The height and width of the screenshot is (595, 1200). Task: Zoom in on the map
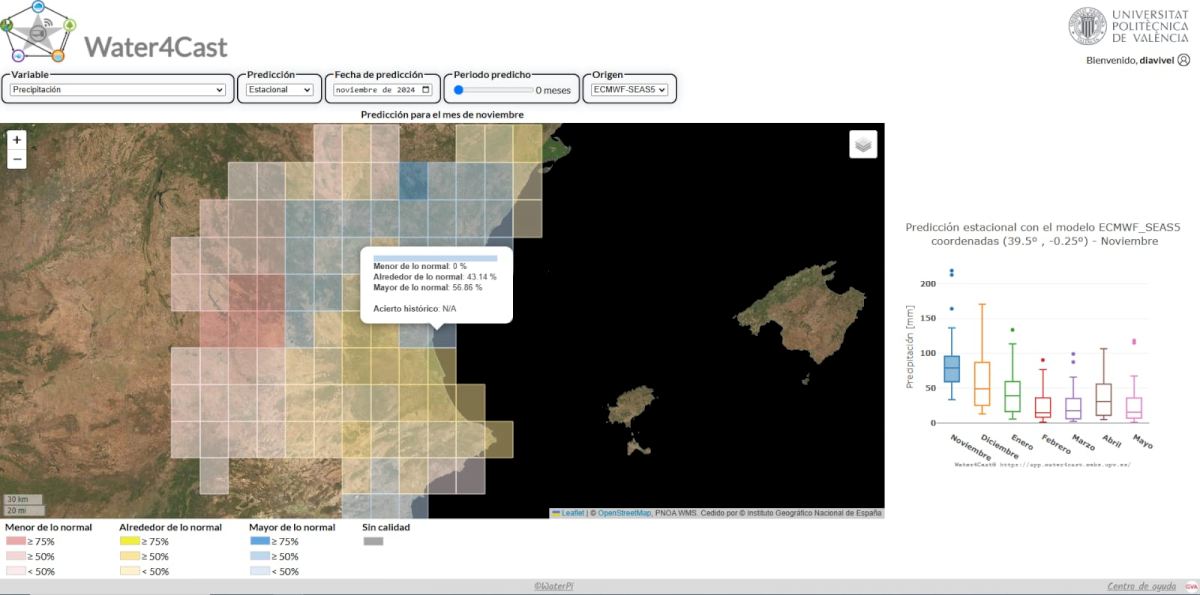point(17,140)
